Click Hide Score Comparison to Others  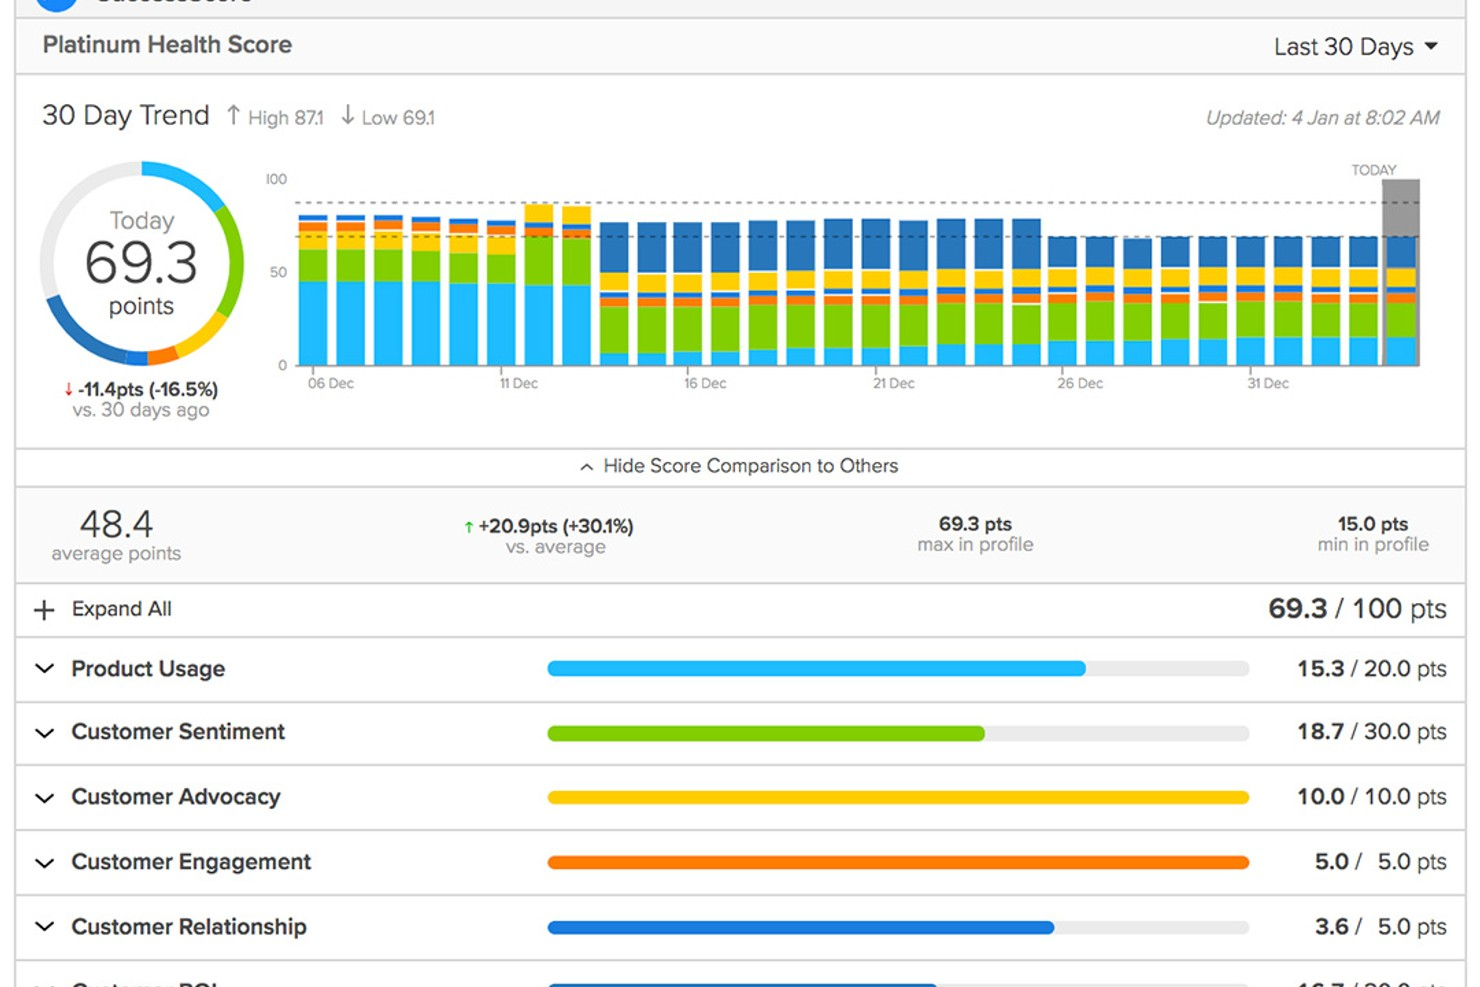click(x=750, y=466)
